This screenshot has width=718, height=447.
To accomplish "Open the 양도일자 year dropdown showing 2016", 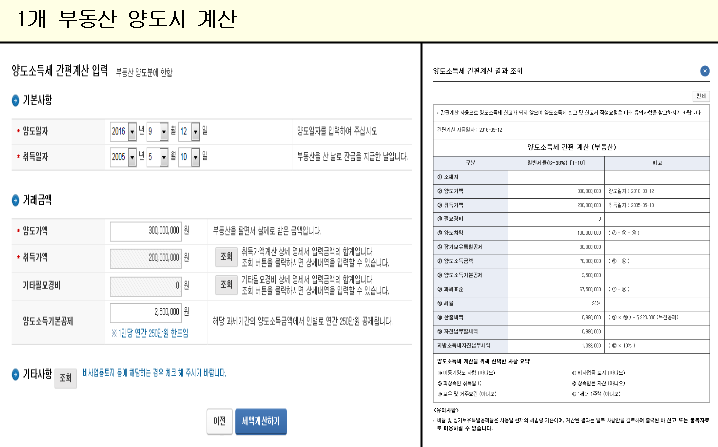I will click(123, 131).
